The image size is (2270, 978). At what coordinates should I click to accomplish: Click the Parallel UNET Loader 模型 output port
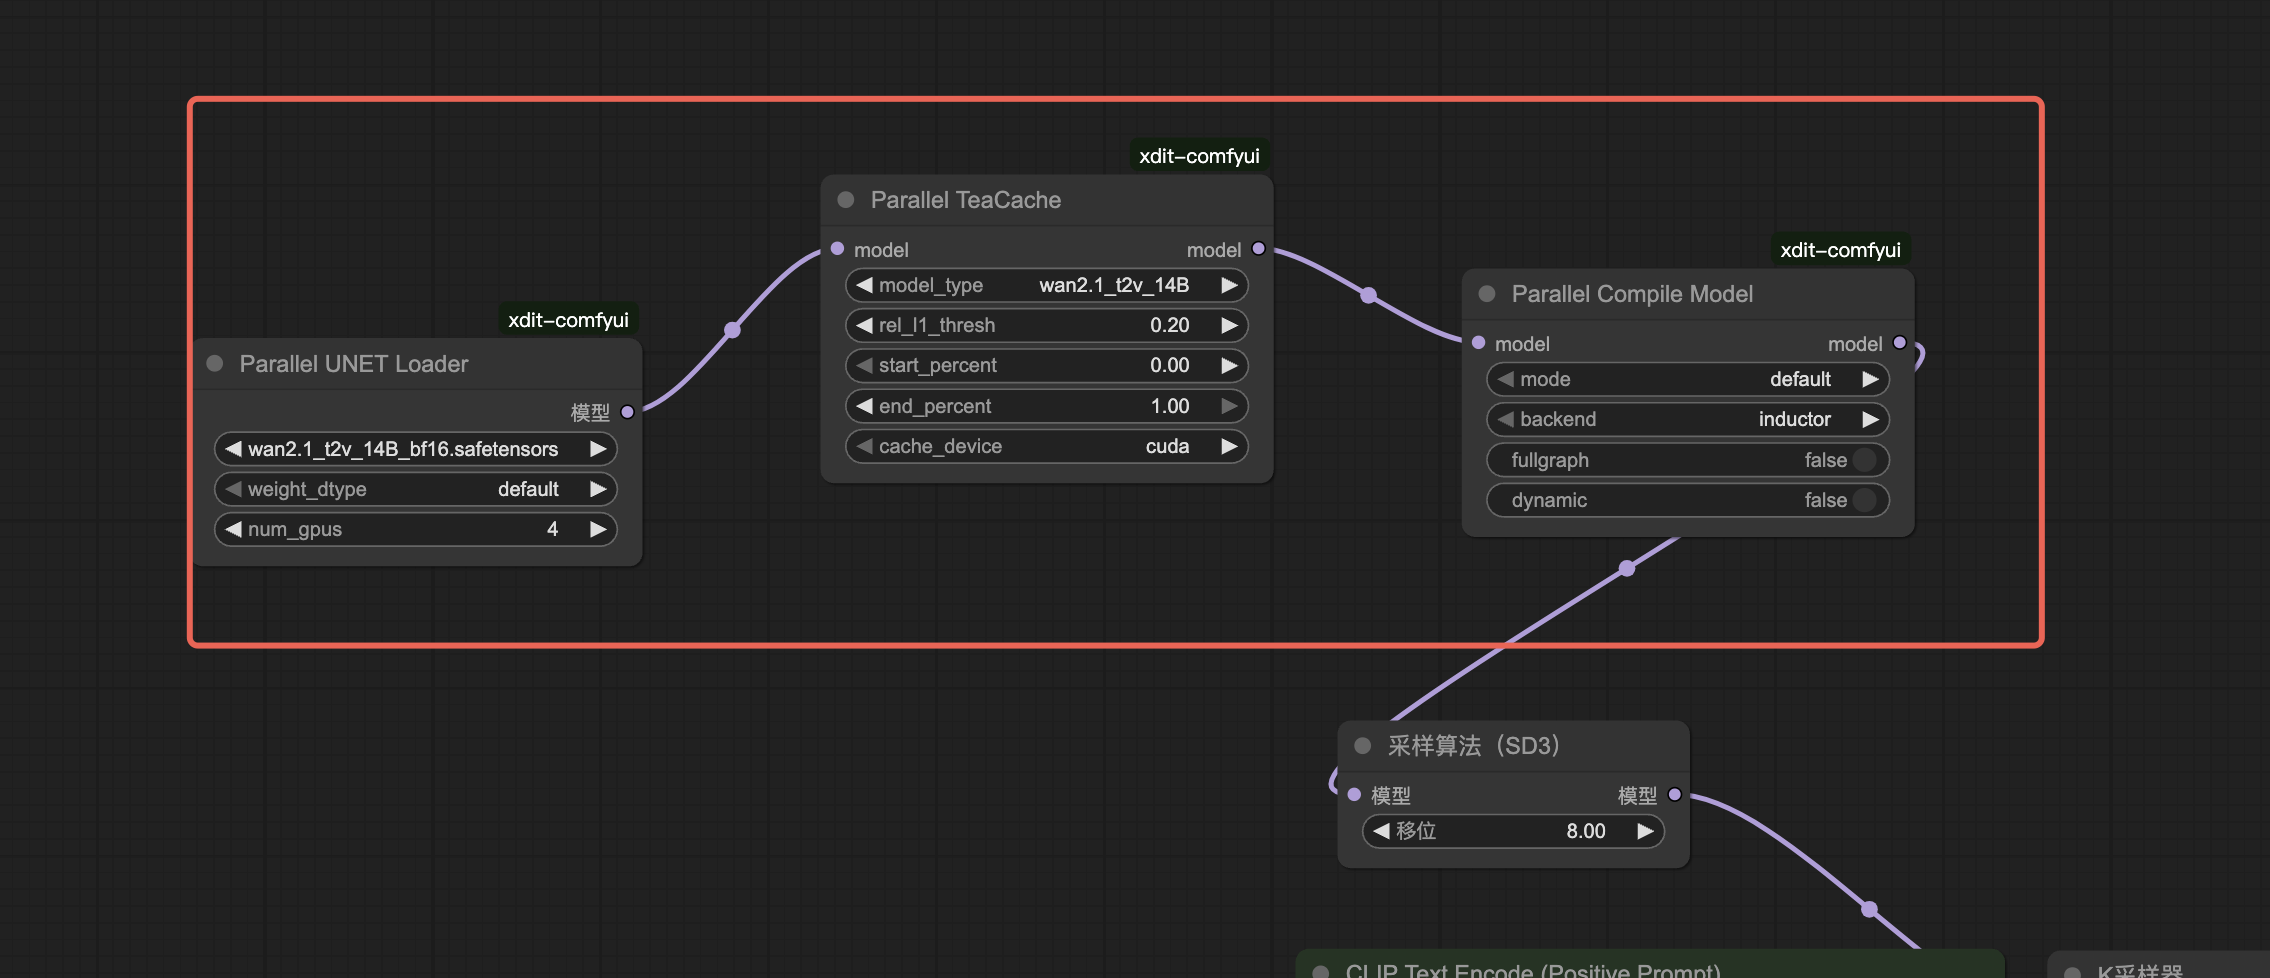click(628, 412)
